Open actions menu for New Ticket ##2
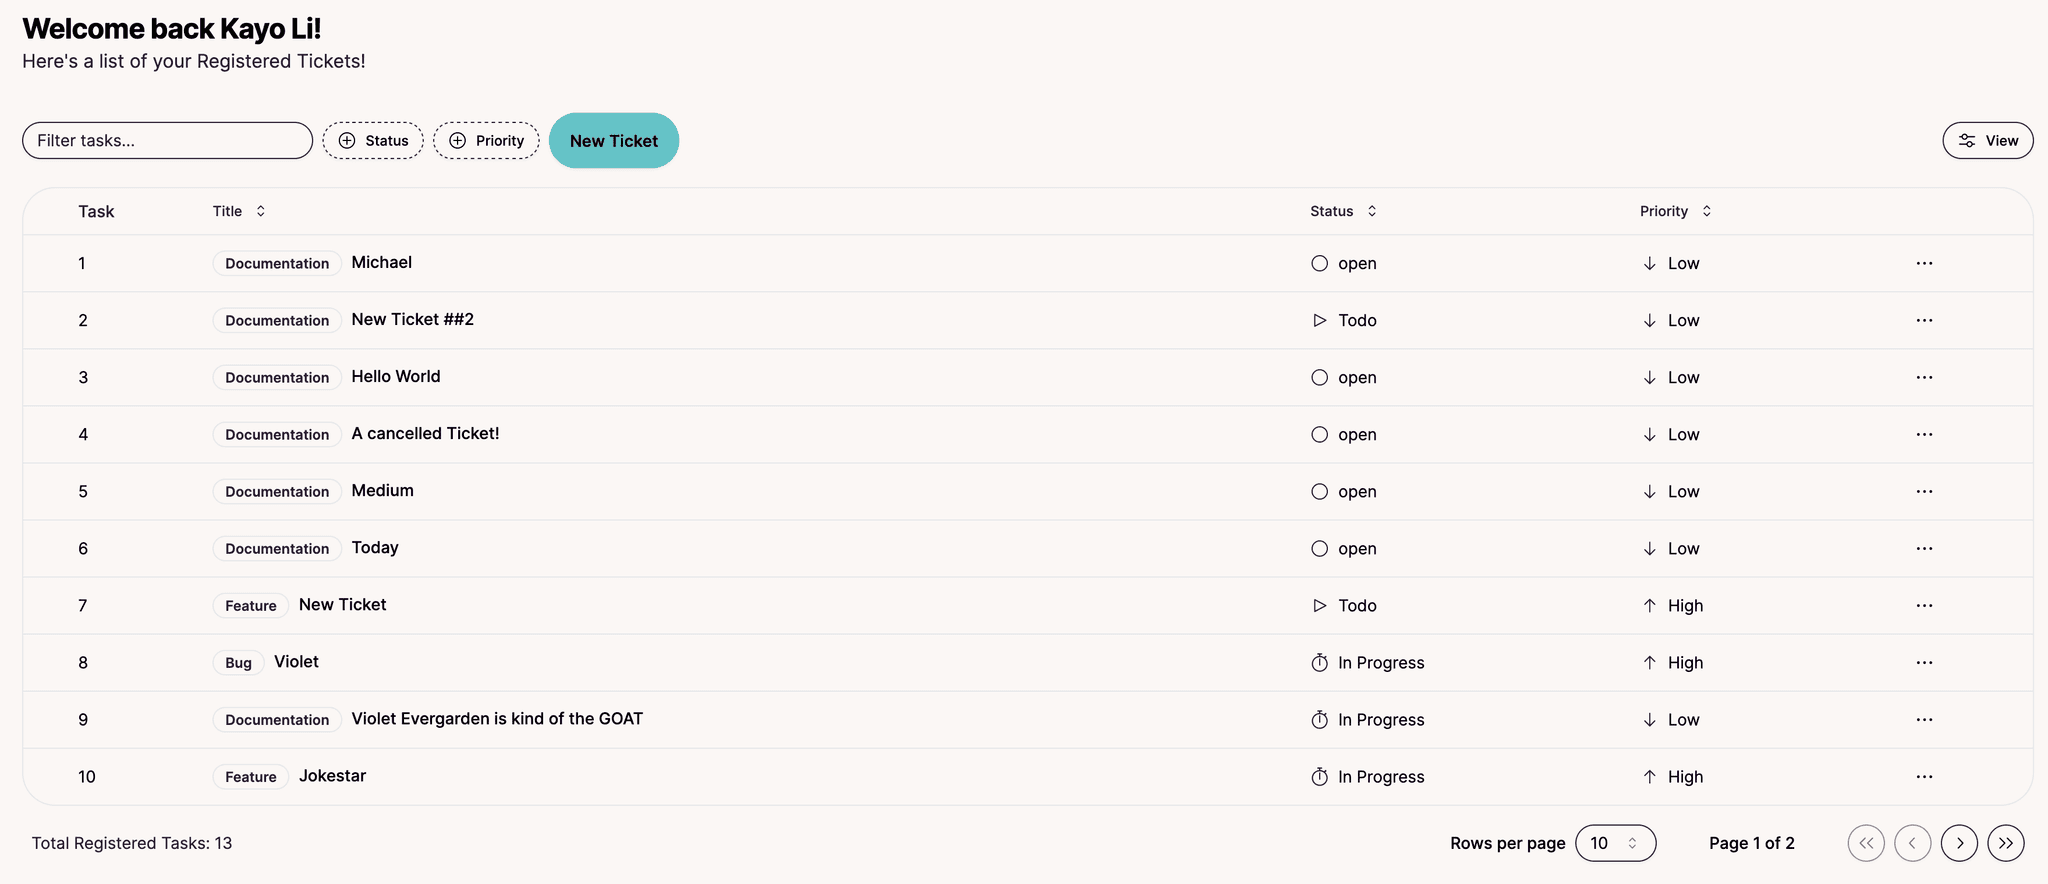 (1924, 320)
